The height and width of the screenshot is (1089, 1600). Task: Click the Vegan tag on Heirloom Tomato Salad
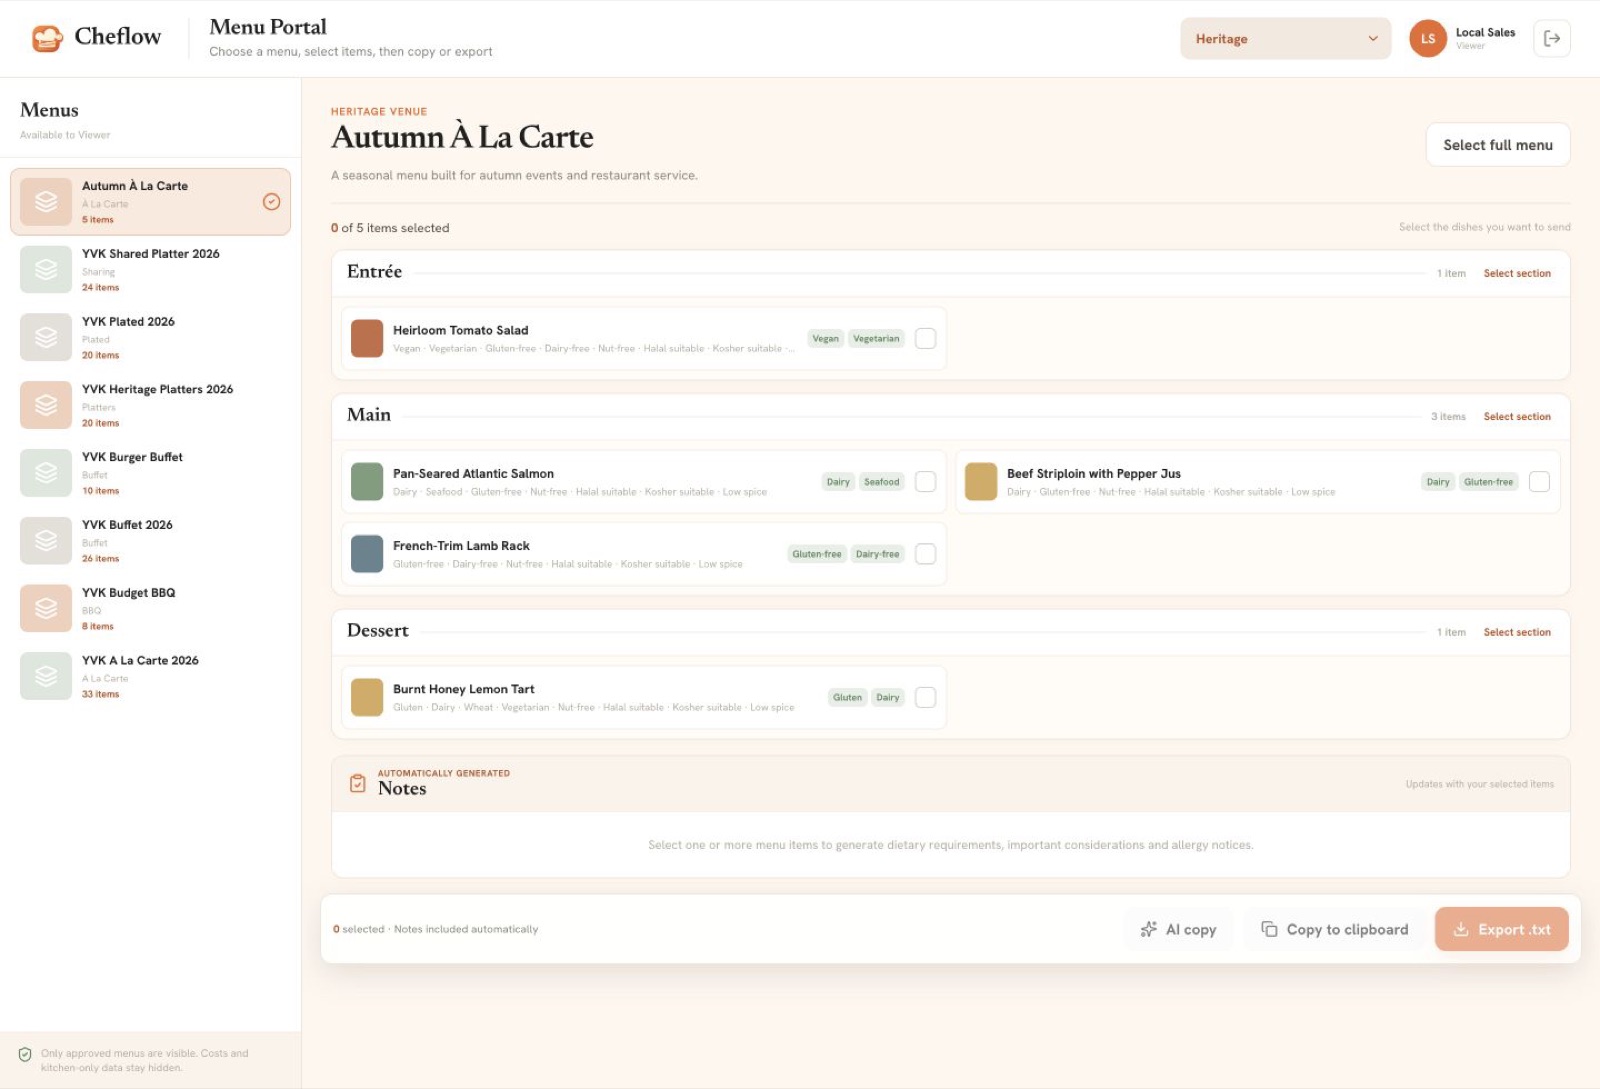pyautogui.click(x=826, y=339)
